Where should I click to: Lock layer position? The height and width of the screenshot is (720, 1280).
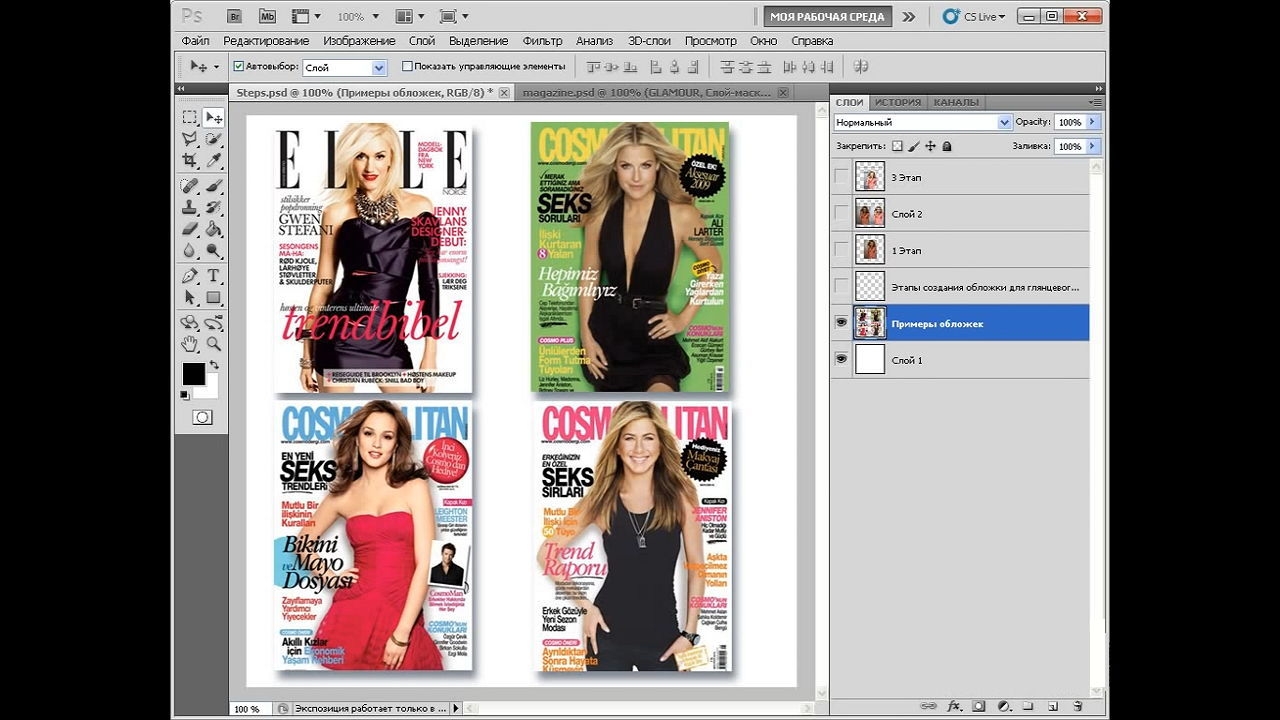(930, 146)
